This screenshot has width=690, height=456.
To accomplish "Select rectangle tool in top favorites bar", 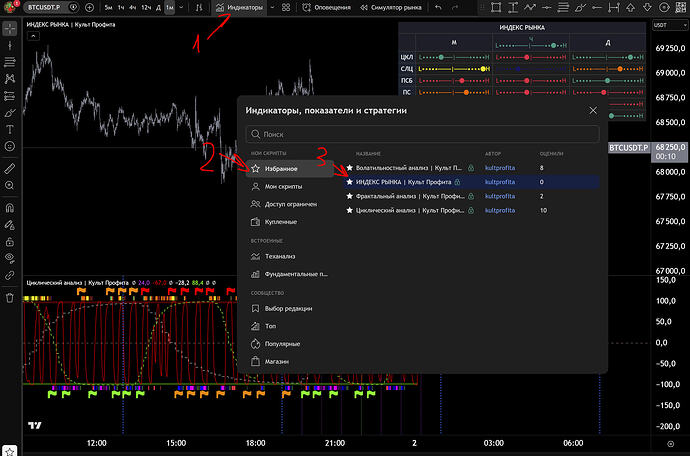I will pyautogui.click(x=496, y=7).
